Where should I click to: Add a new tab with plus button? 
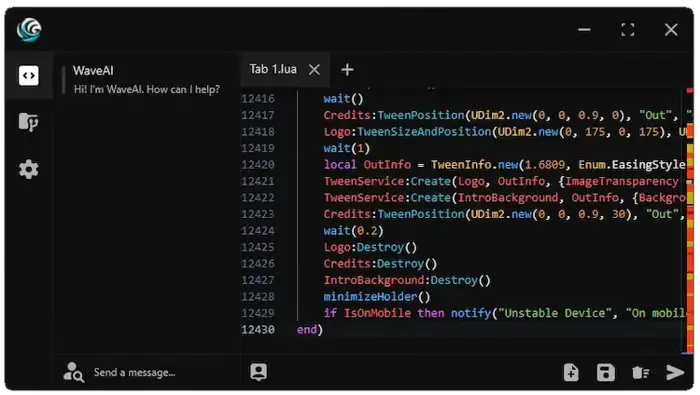coord(347,70)
